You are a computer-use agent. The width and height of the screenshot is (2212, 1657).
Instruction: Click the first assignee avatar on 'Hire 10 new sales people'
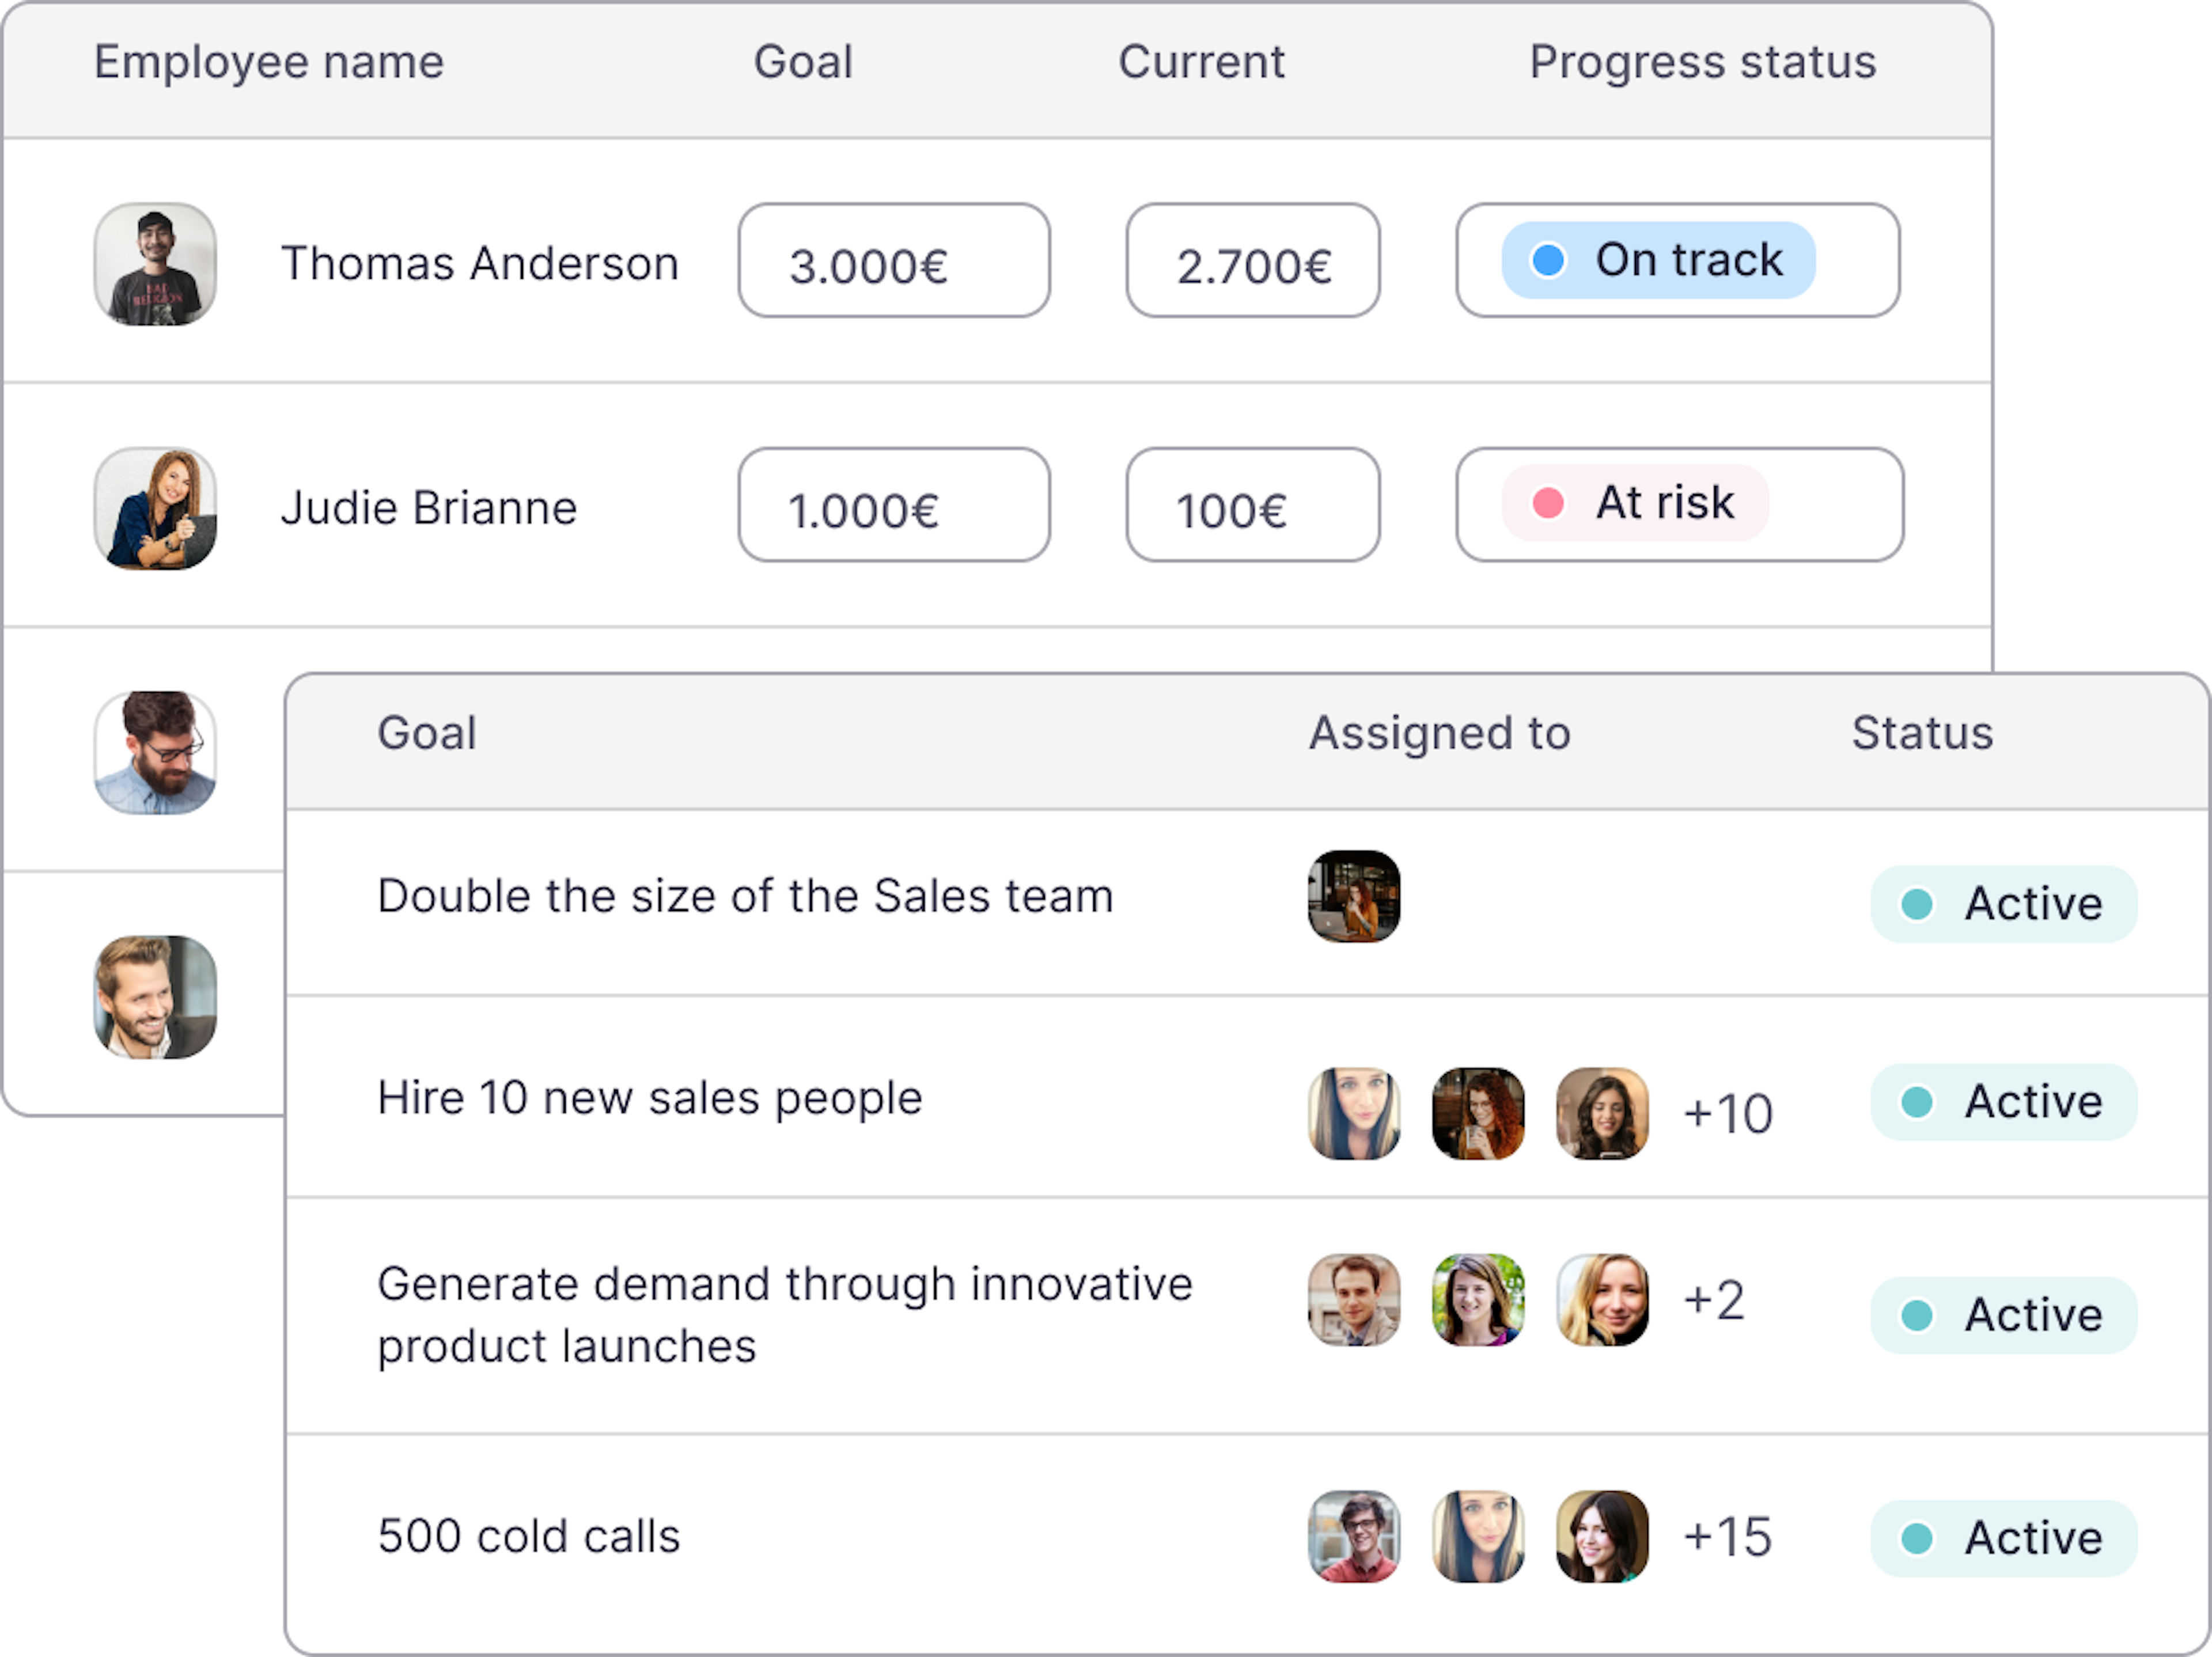click(1353, 1113)
